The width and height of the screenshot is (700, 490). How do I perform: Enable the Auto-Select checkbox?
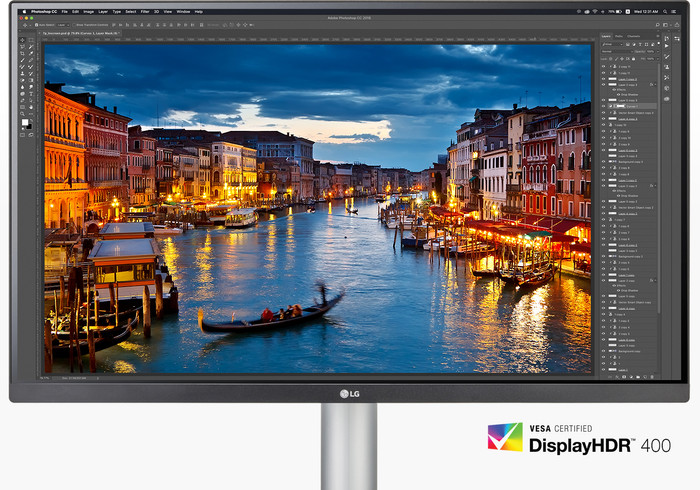(x=37, y=25)
